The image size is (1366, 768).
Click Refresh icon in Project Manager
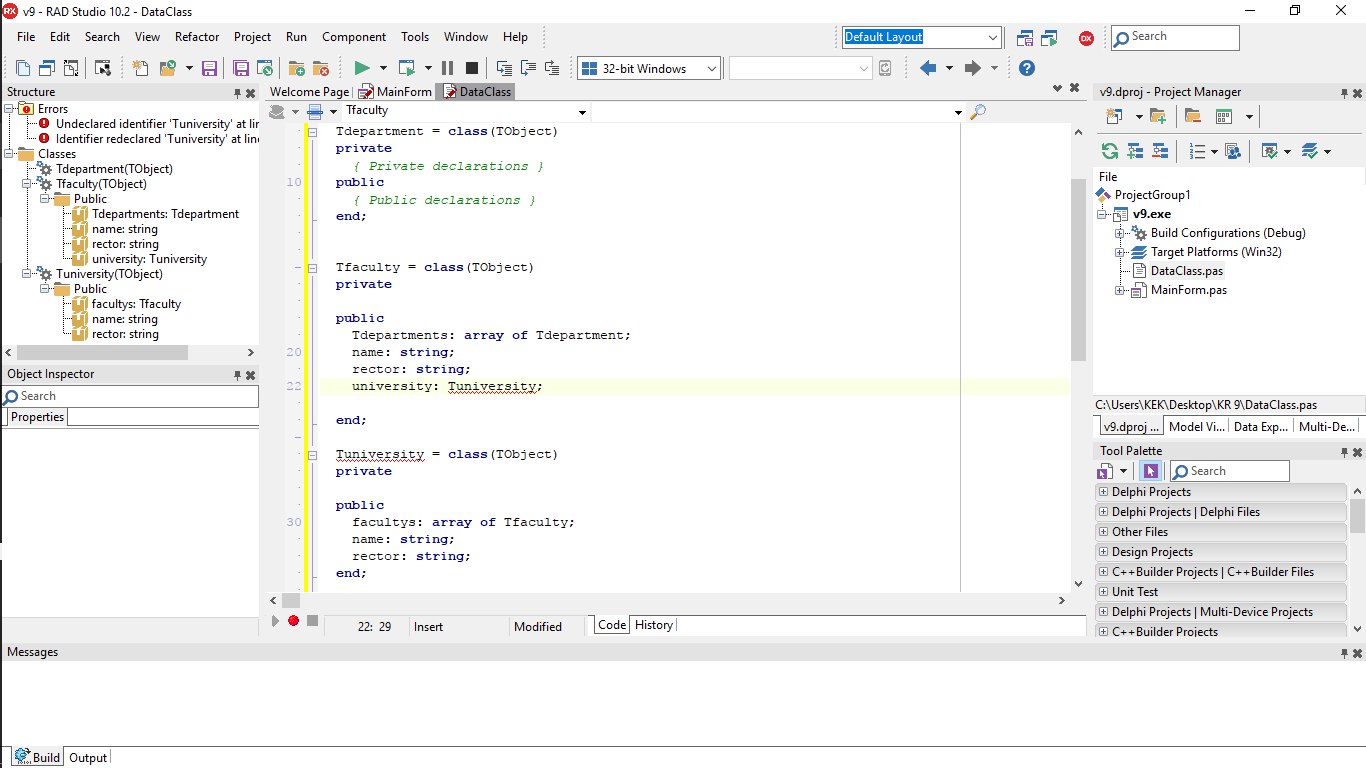1109,151
